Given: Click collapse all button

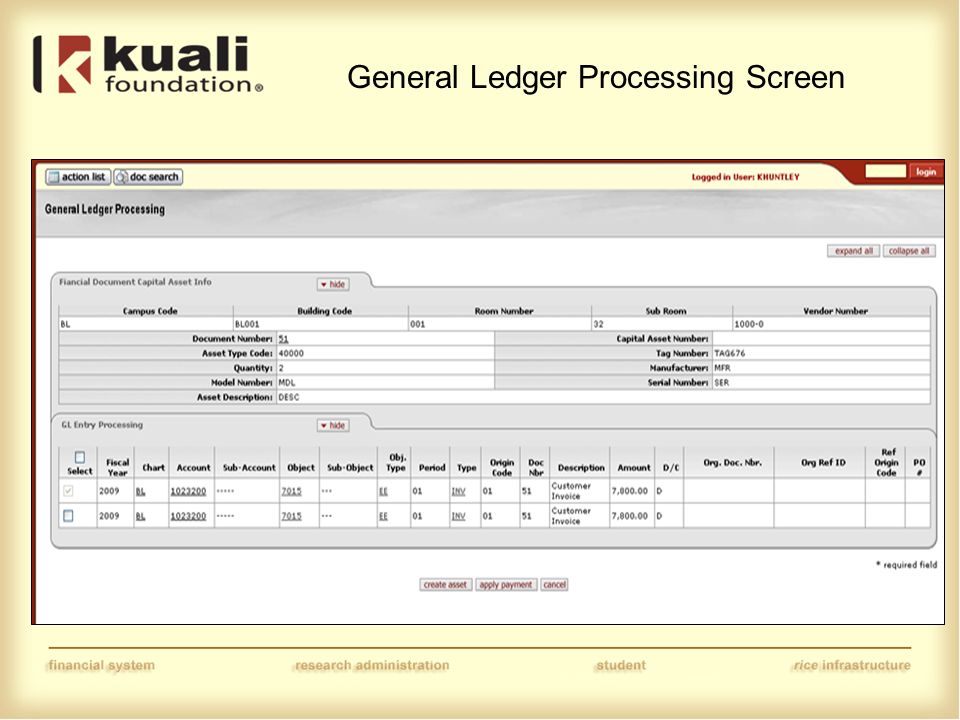Looking at the screenshot, I should pyautogui.click(x=909, y=251).
